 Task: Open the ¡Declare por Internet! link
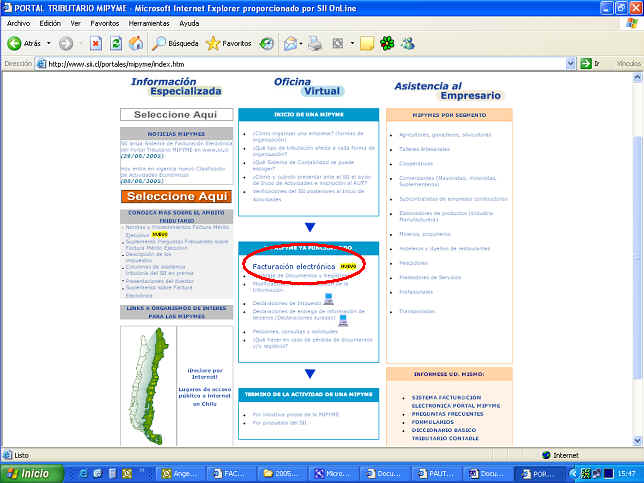coord(205,373)
